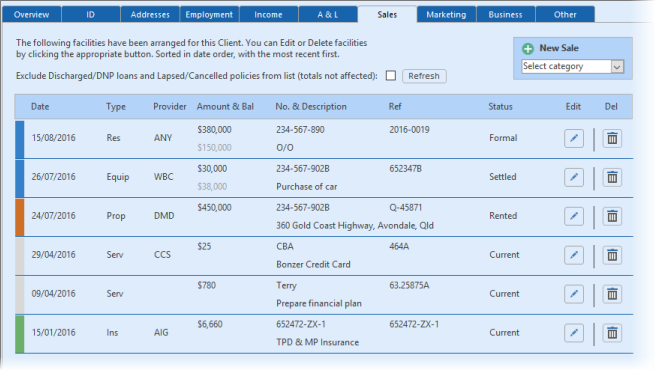Click the WBC provider cell
The height and width of the screenshot is (371, 656).
point(164,177)
